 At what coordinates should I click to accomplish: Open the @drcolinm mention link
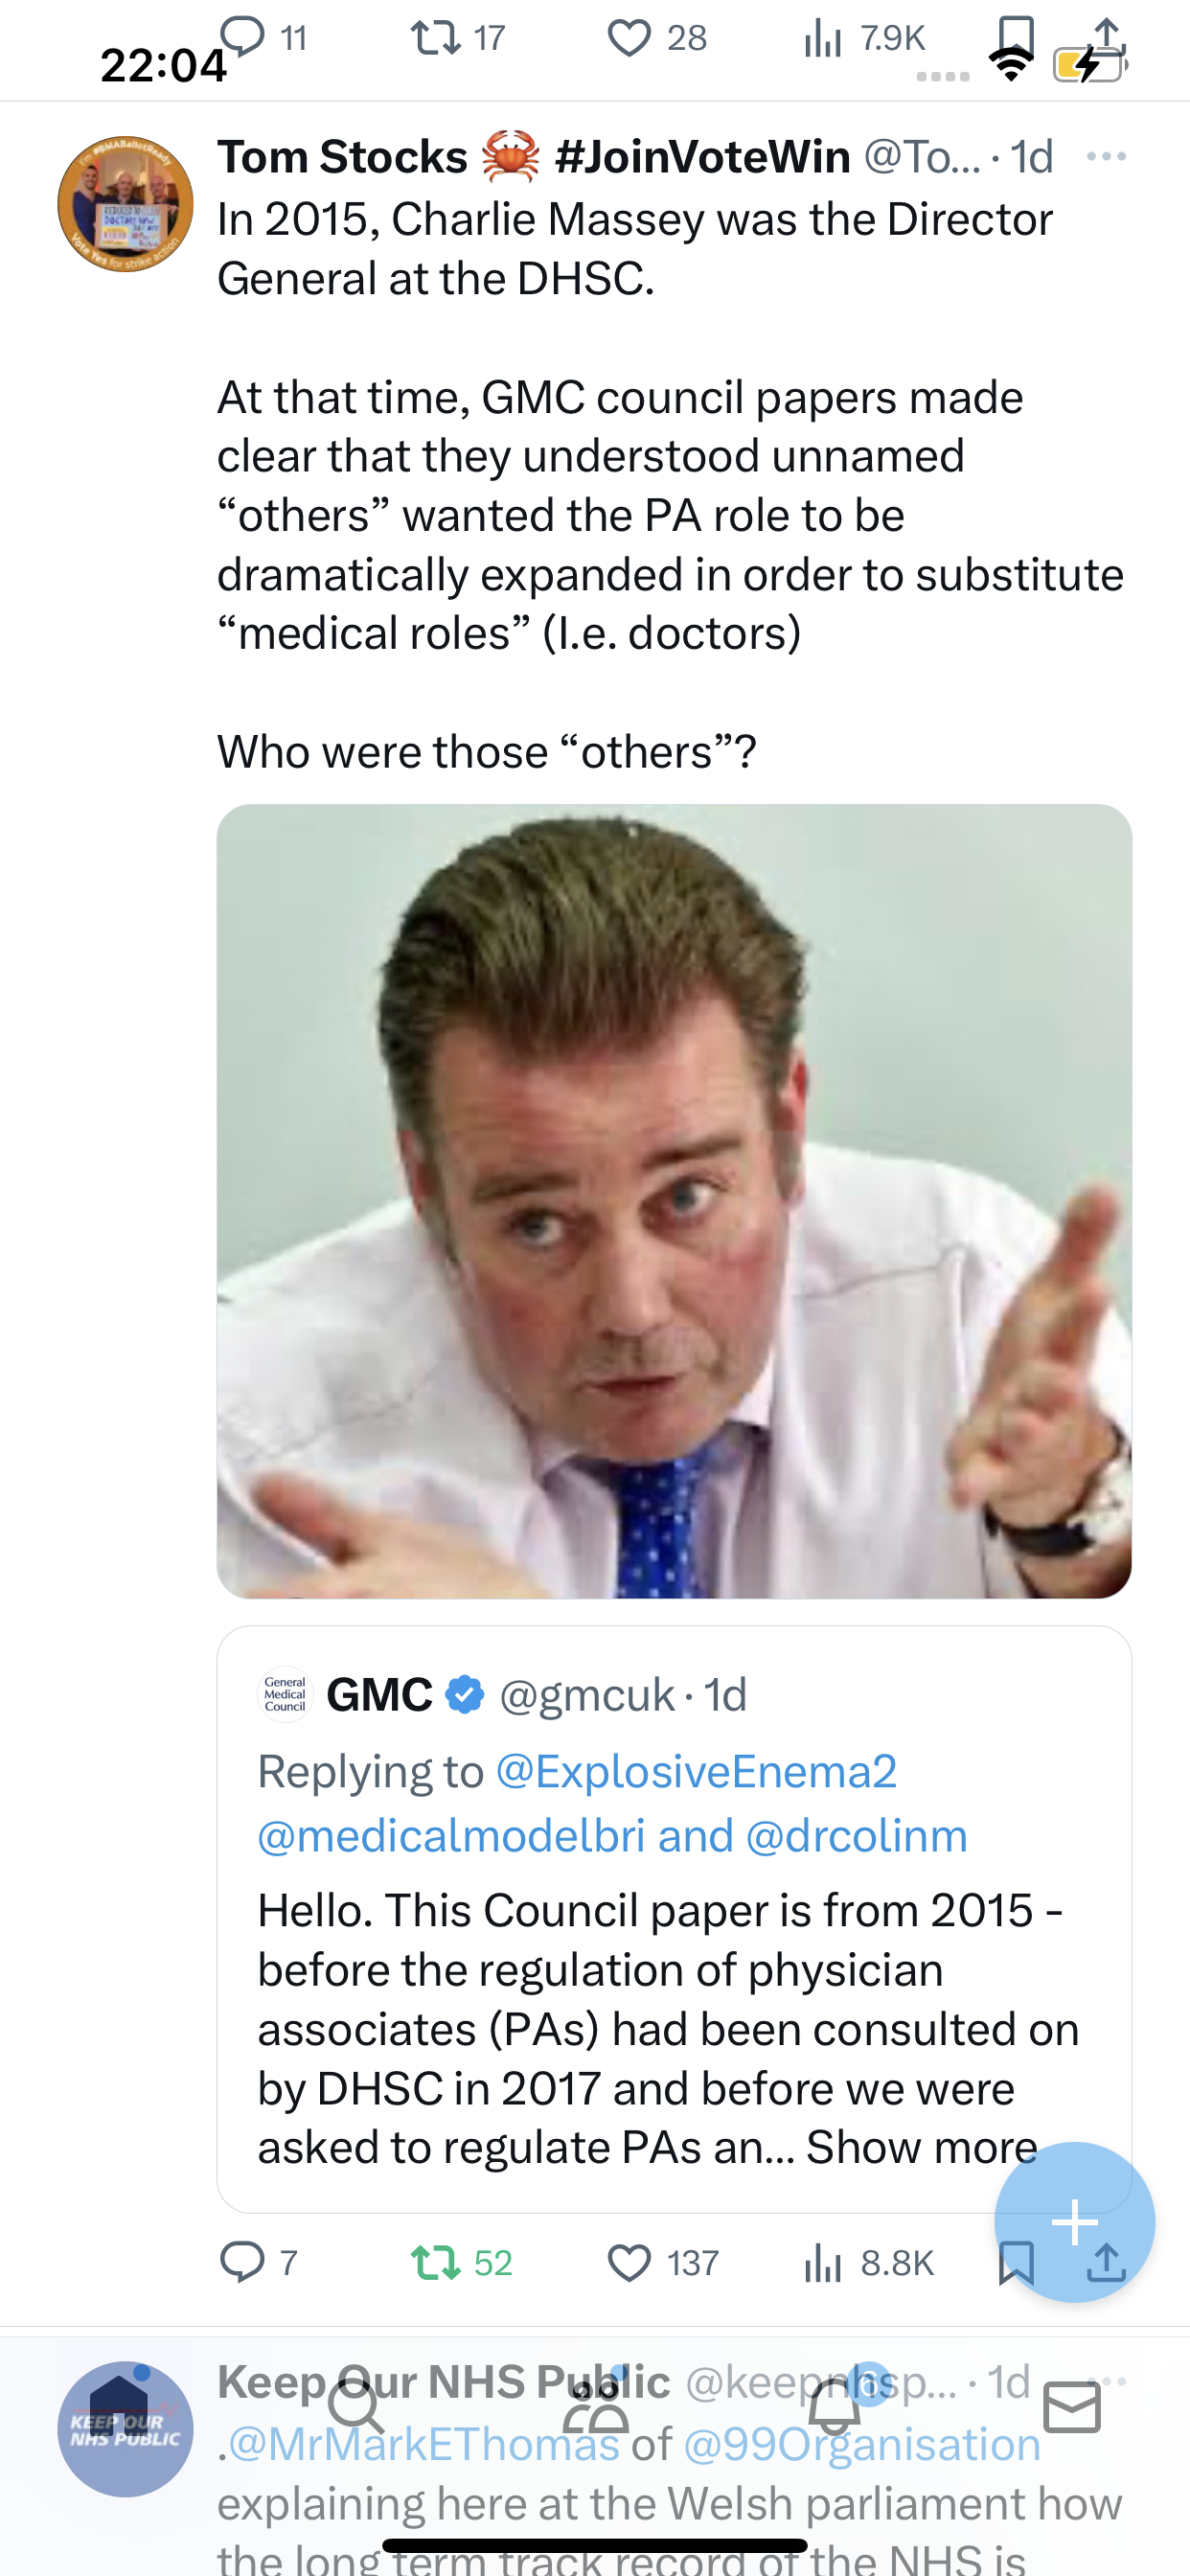tap(856, 1836)
